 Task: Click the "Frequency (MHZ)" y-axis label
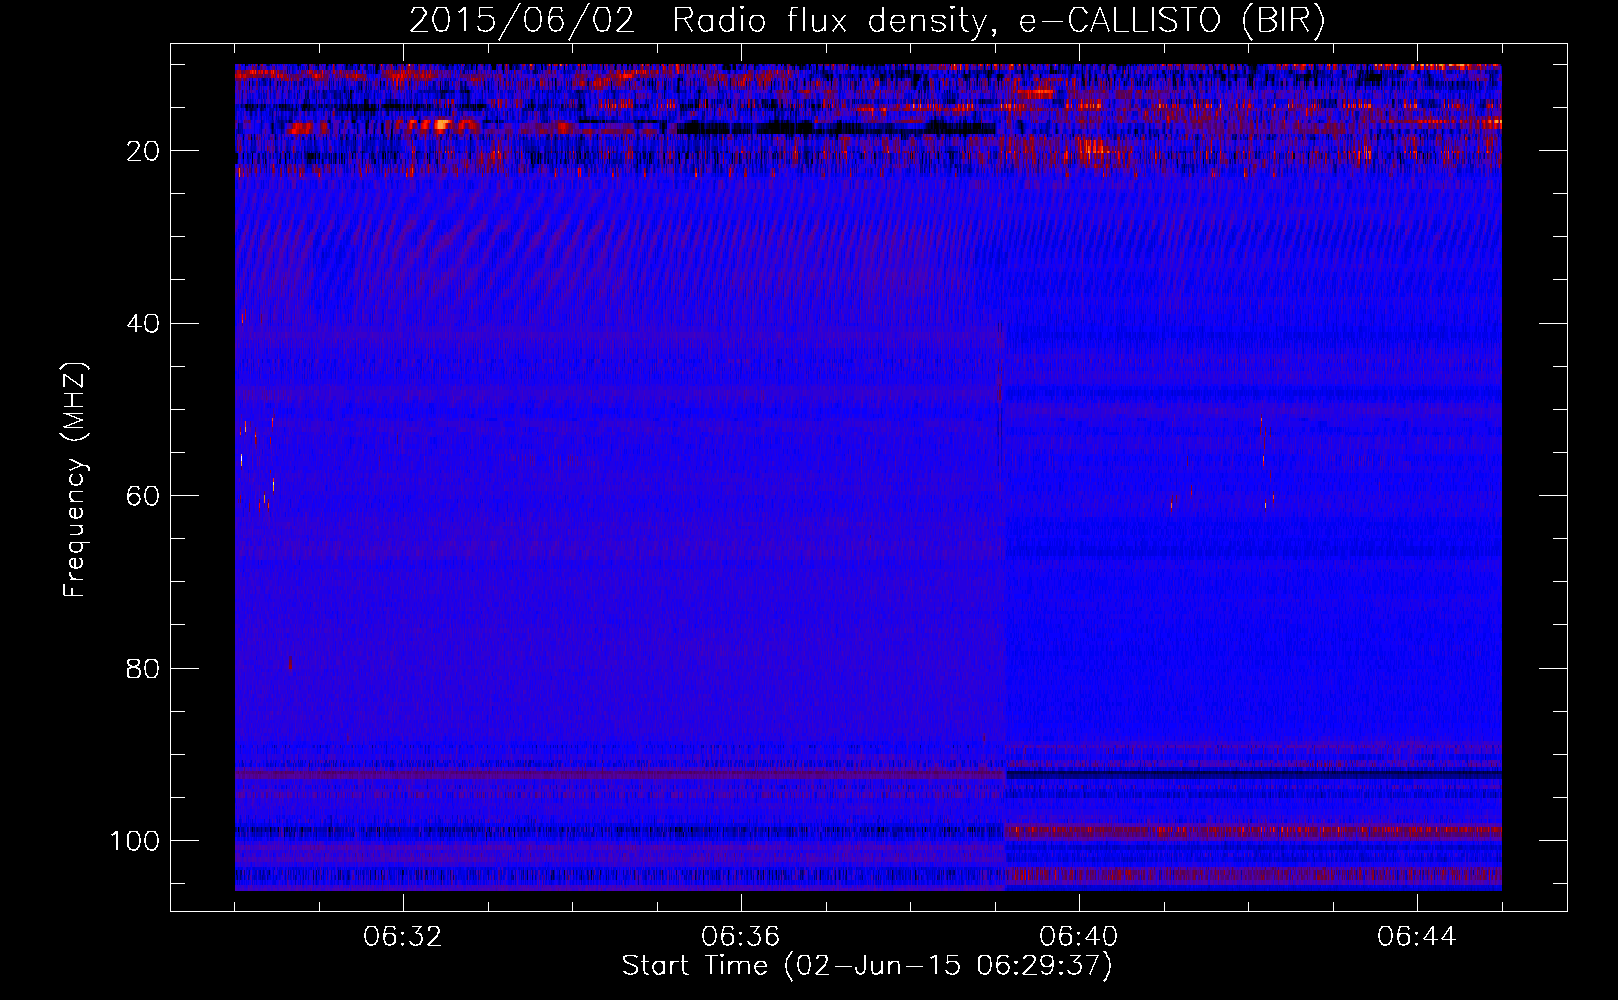tap(75, 480)
